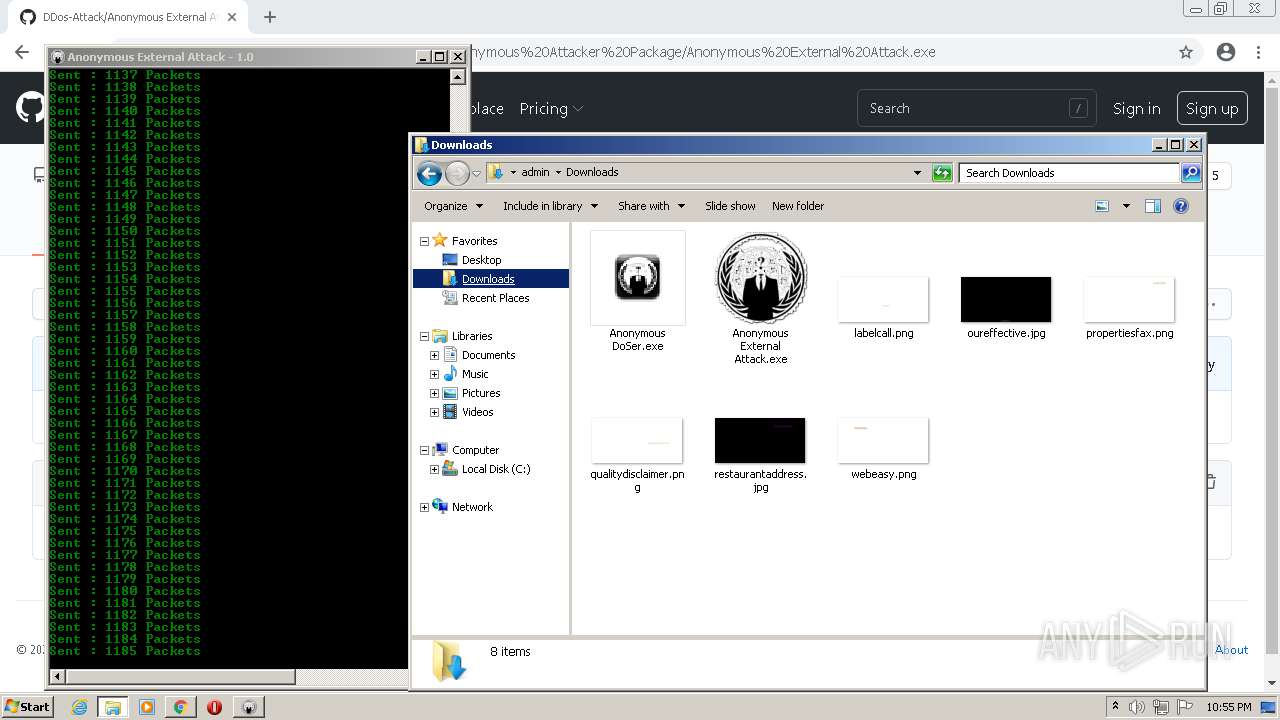Click the attack window scroll left arrow
The height and width of the screenshot is (720, 1280).
pos(57,677)
